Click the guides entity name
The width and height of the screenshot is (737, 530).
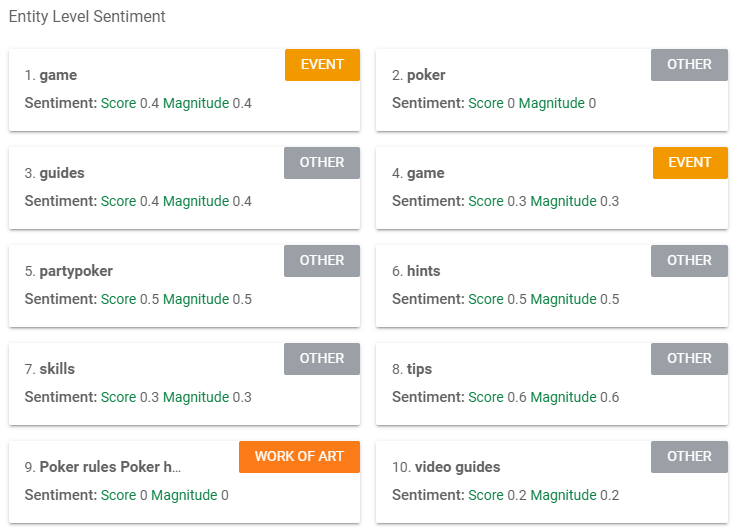(62, 173)
